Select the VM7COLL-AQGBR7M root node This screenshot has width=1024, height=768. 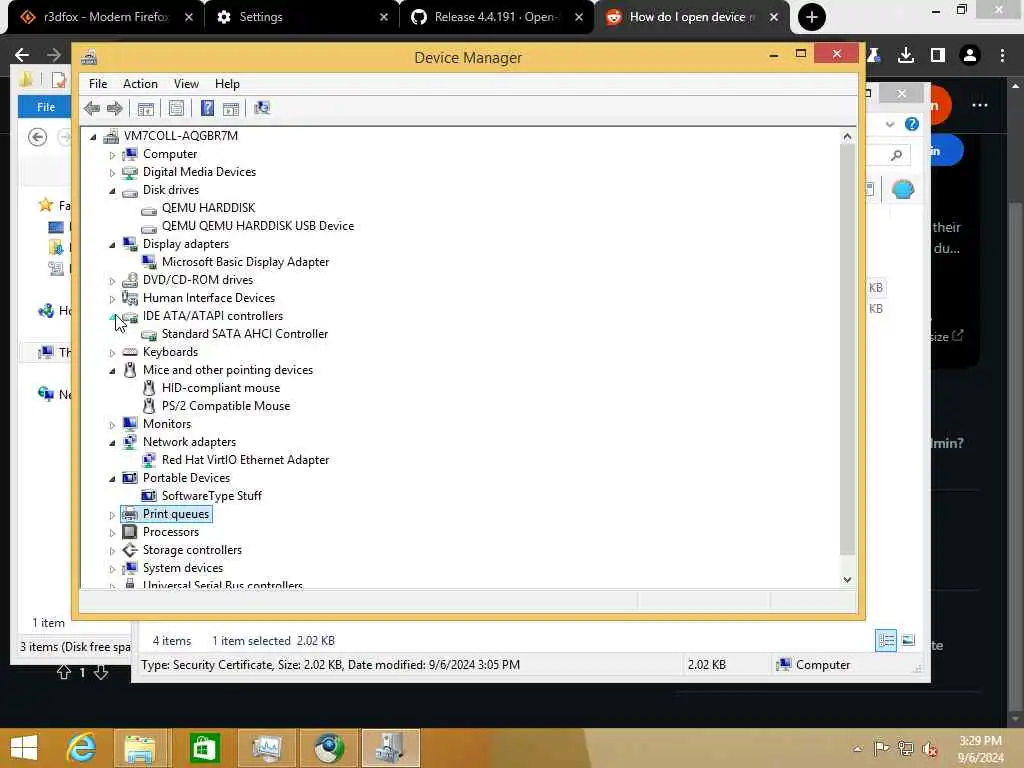click(181, 136)
